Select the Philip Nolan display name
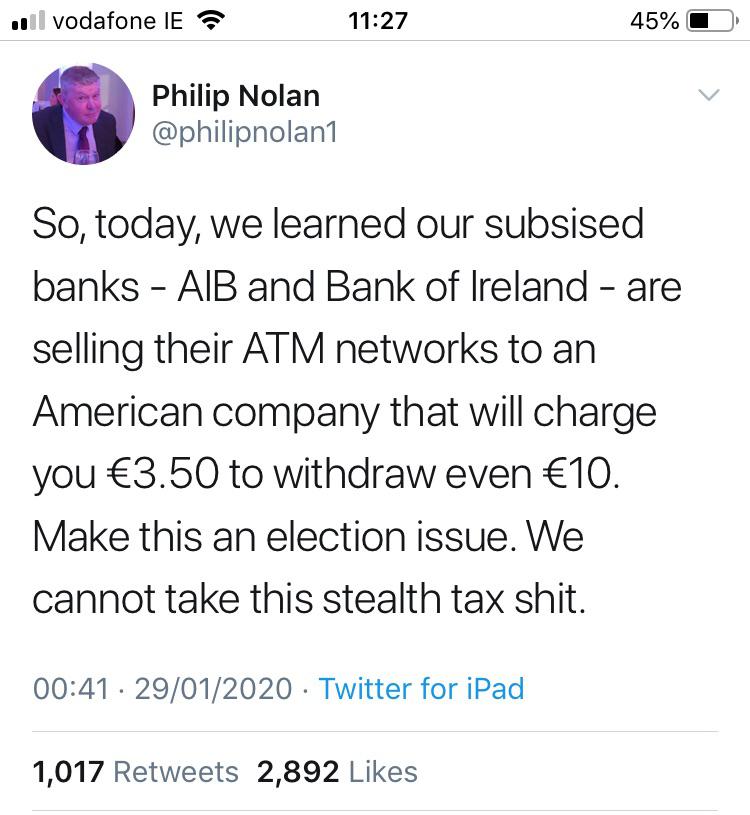 click(236, 96)
